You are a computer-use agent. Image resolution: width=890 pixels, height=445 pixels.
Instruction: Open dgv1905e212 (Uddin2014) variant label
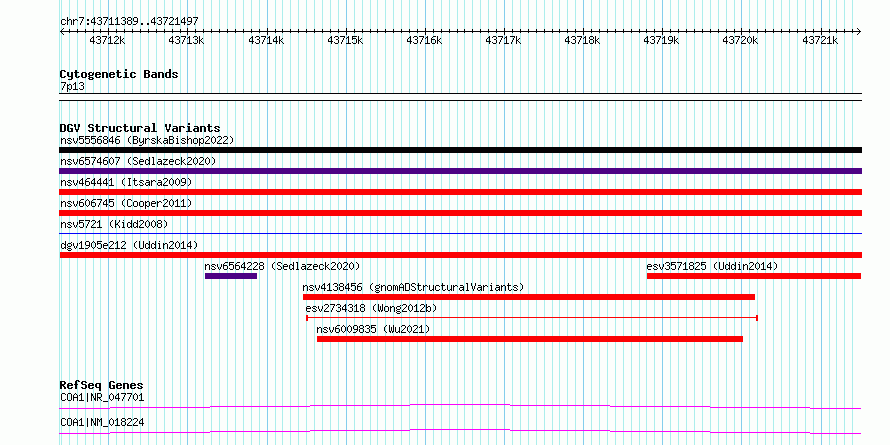tap(129, 245)
